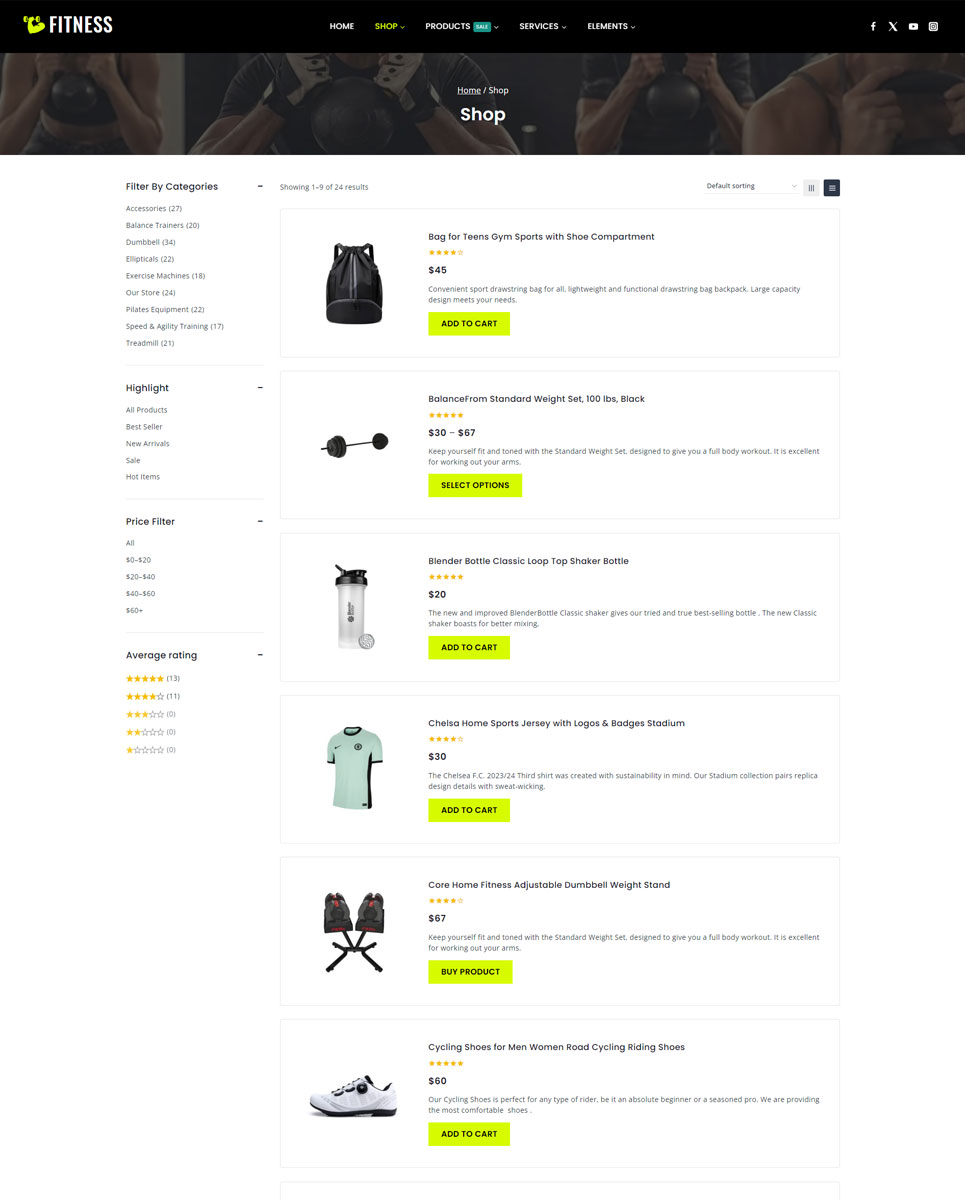
Task: Open the Facebook social icon
Action: click(873, 26)
